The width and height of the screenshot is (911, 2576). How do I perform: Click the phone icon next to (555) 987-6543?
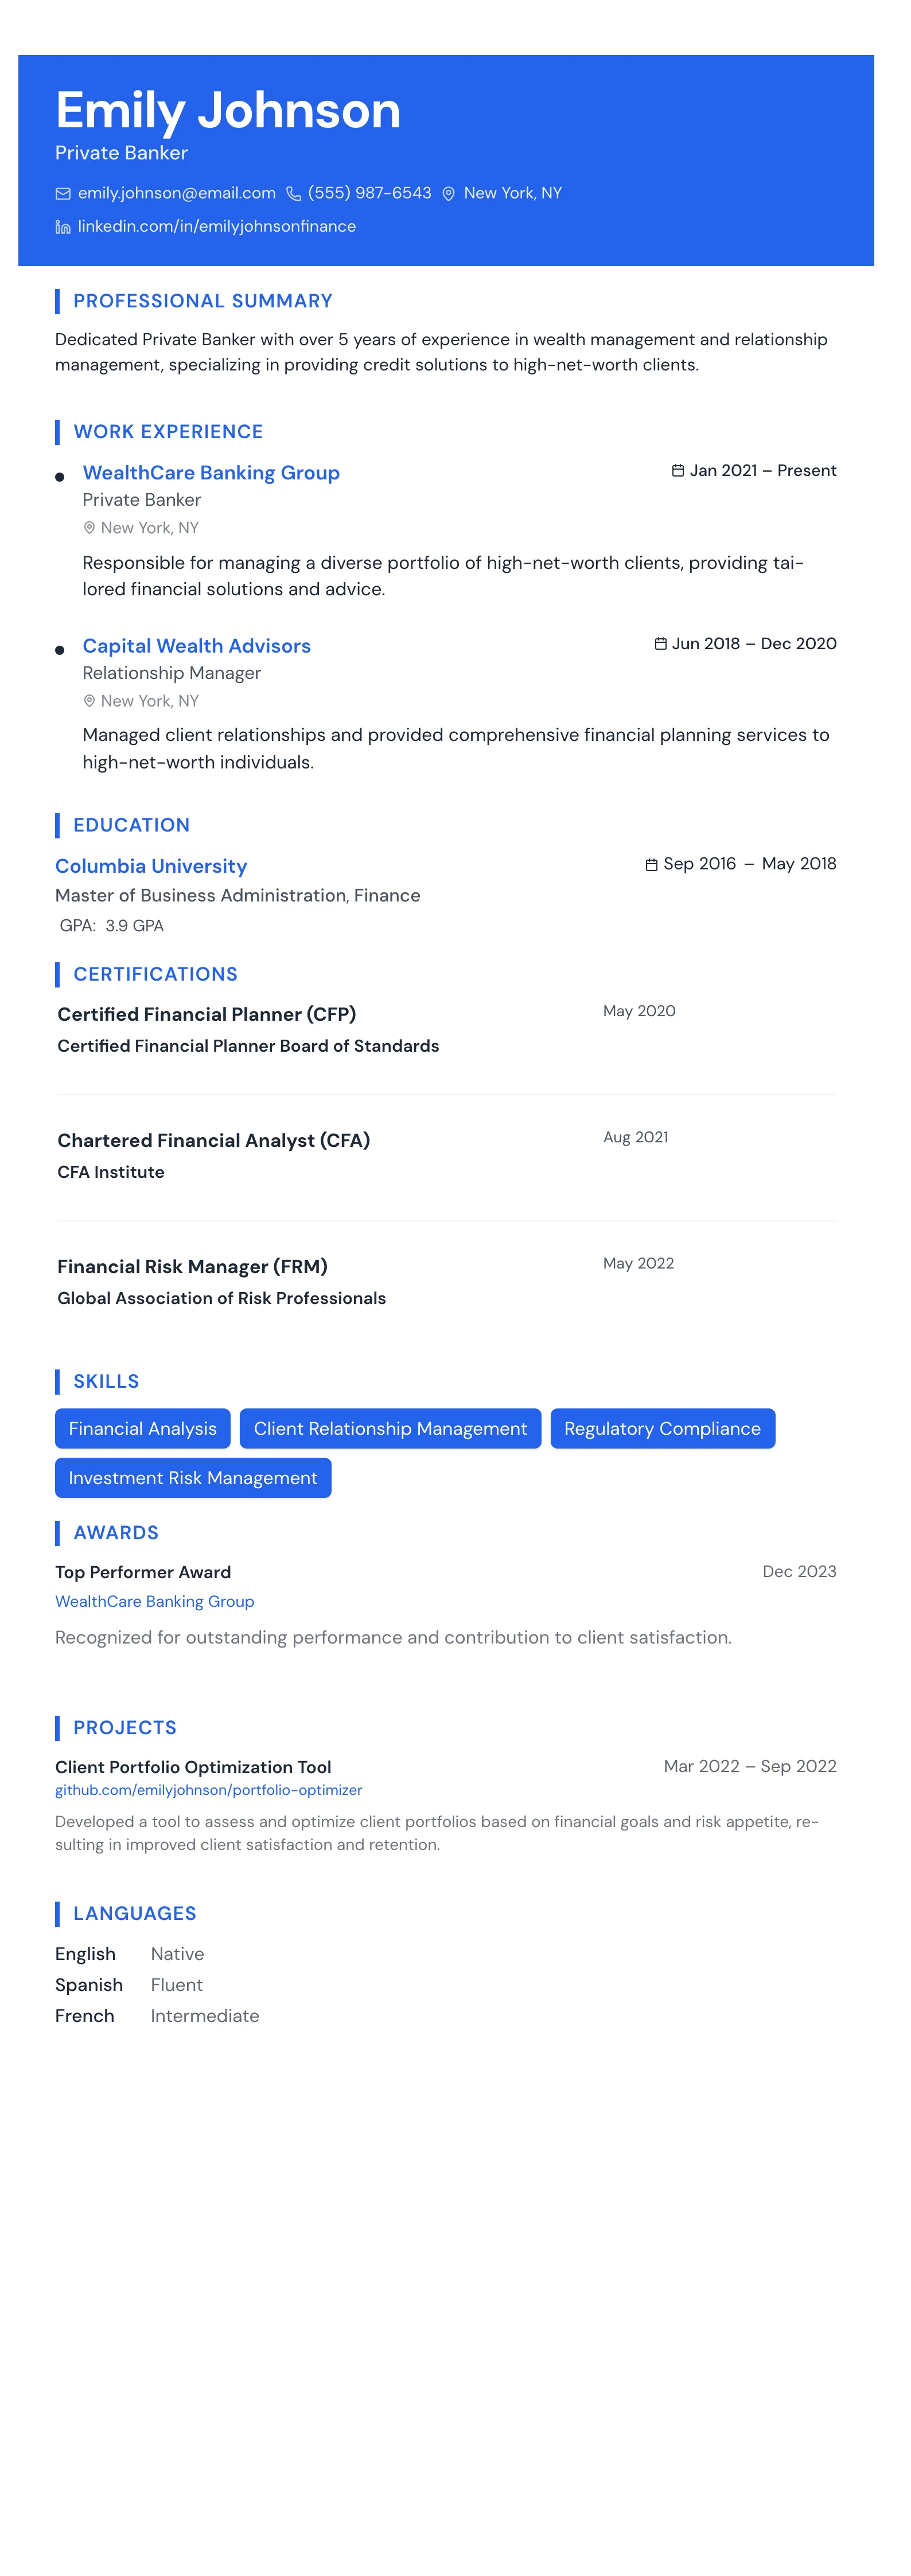point(294,194)
